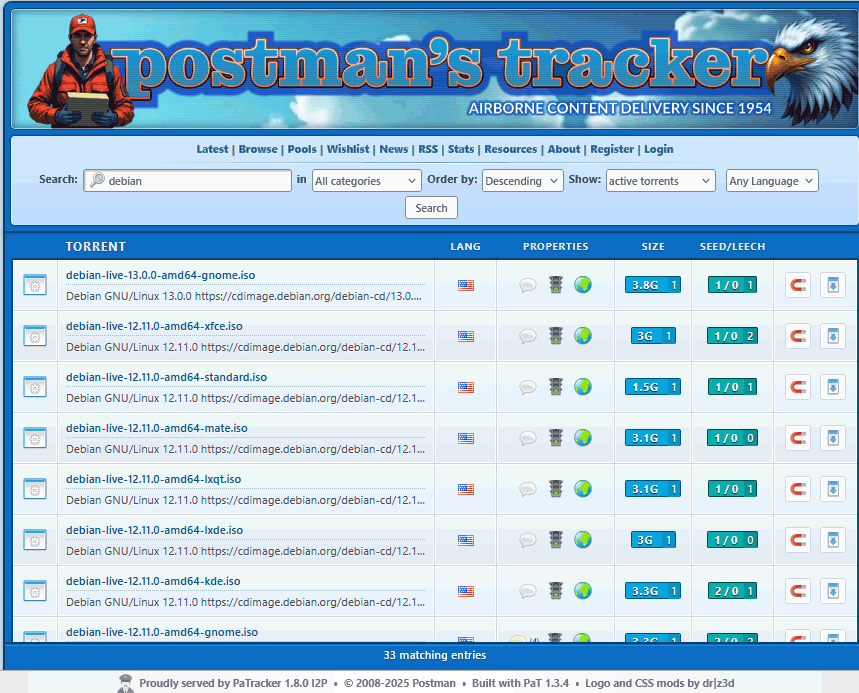Click the magnifier icon in the search field
This screenshot has width=859, height=693.
[97, 180]
